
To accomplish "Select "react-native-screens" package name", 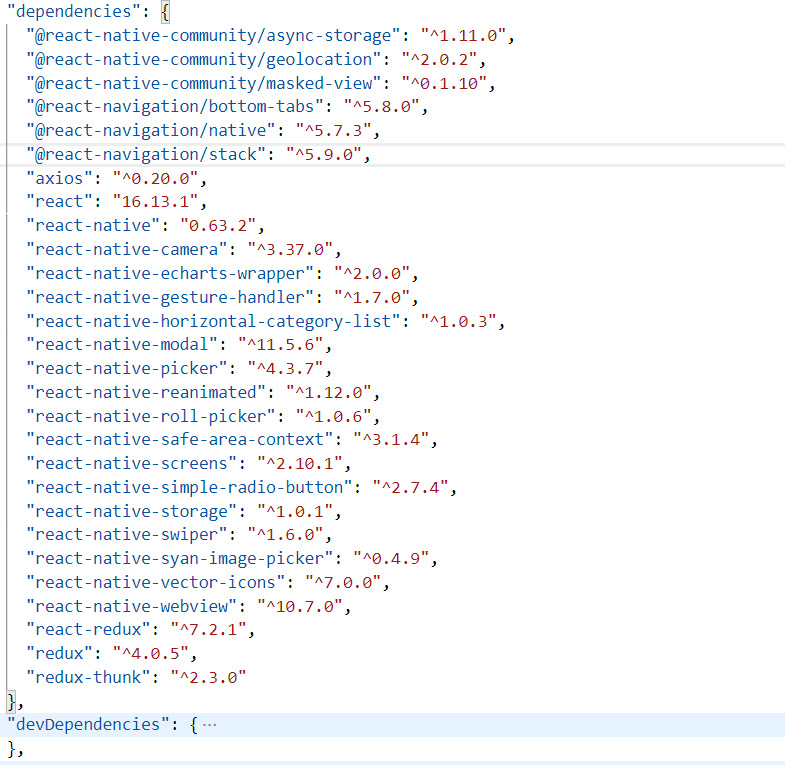I will click(x=132, y=464).
